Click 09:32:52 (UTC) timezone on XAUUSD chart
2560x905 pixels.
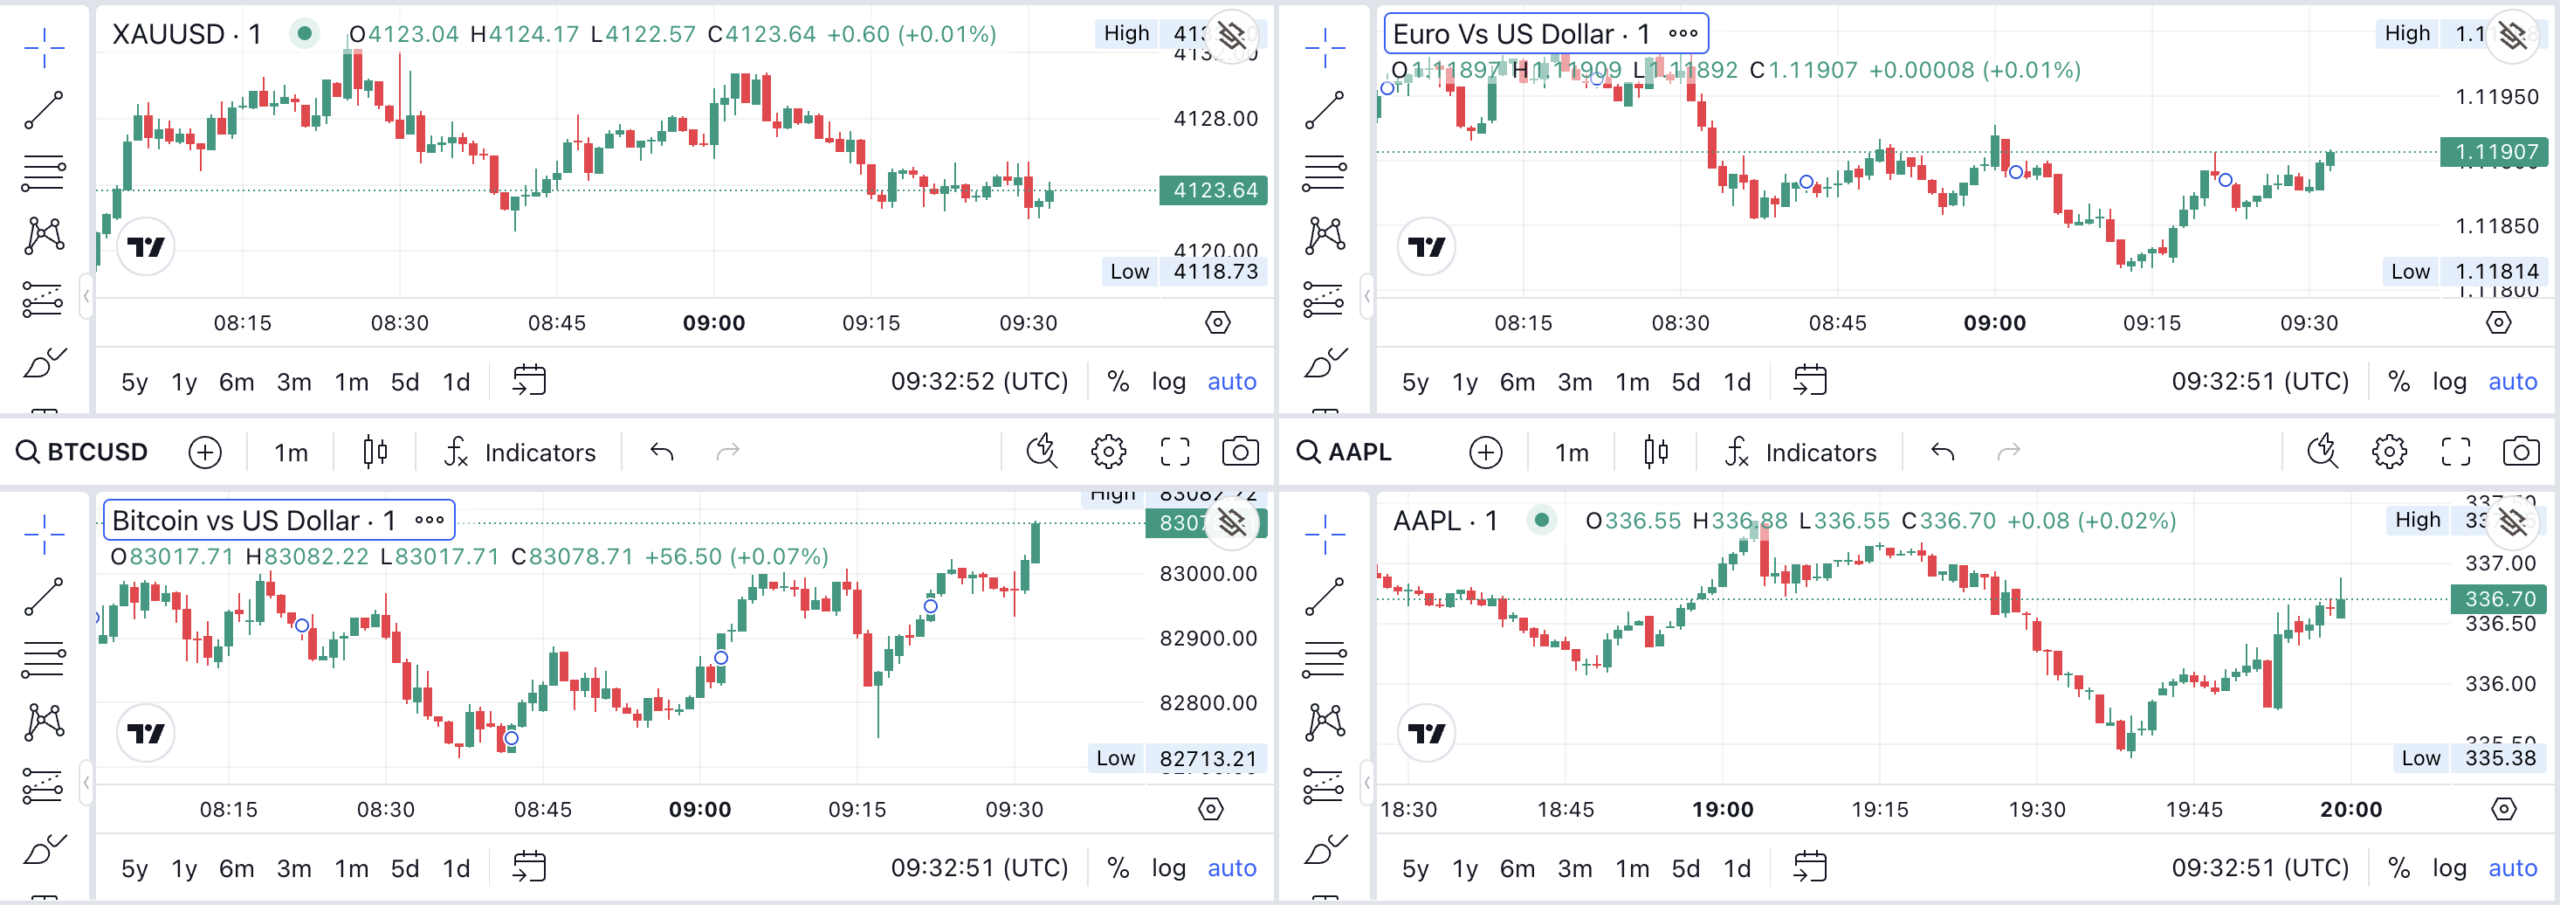(980, 381)
